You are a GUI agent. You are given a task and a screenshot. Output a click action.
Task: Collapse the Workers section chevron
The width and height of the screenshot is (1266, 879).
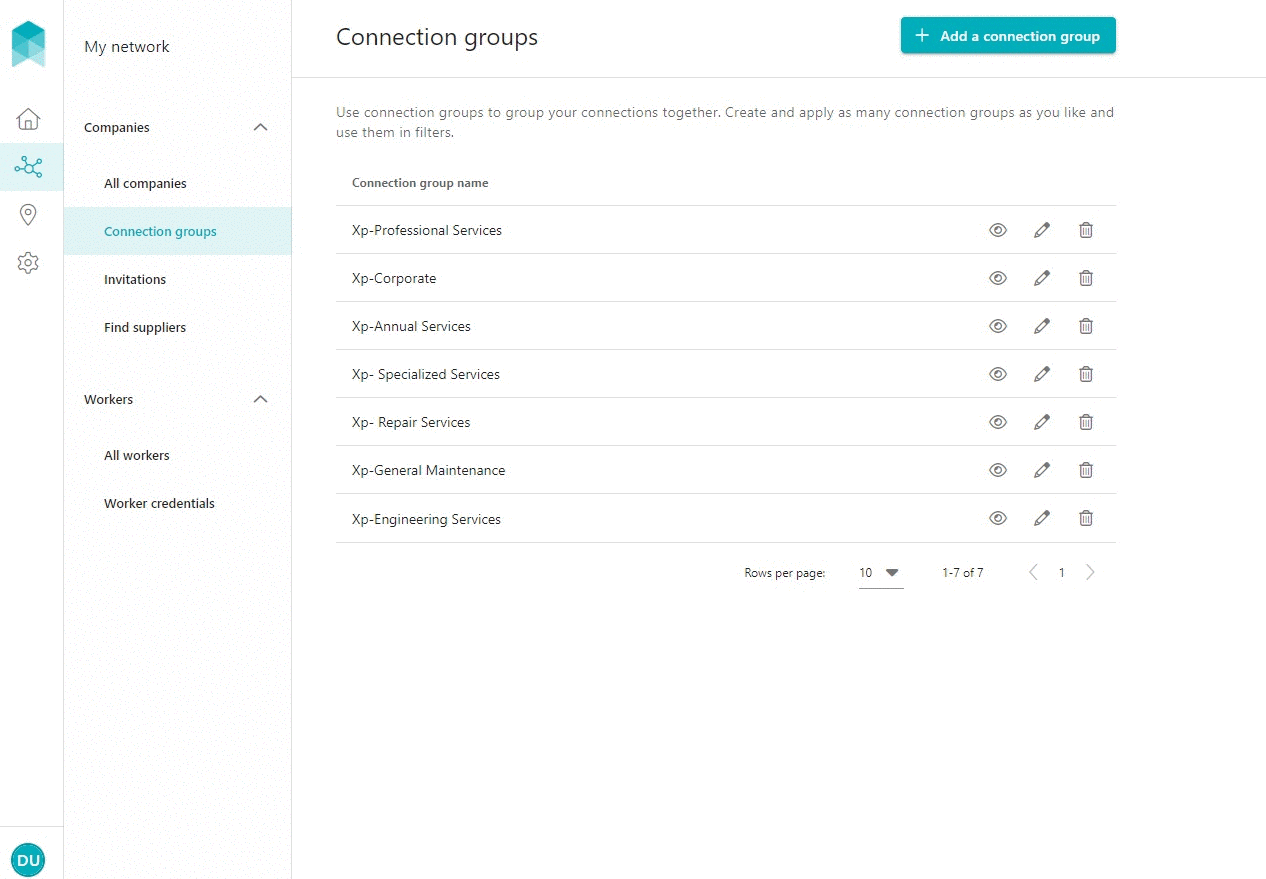pos(261,399)
